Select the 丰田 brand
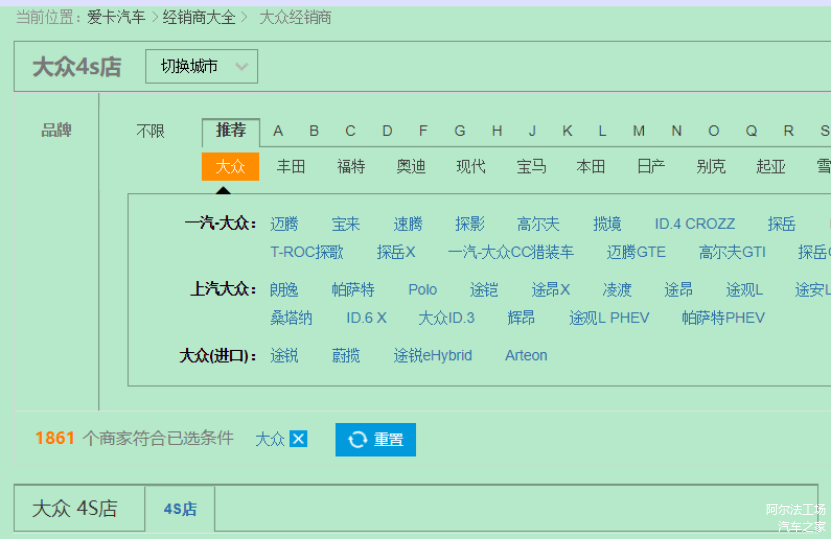This screenshot has width=831, height=540. click(291, 167)
